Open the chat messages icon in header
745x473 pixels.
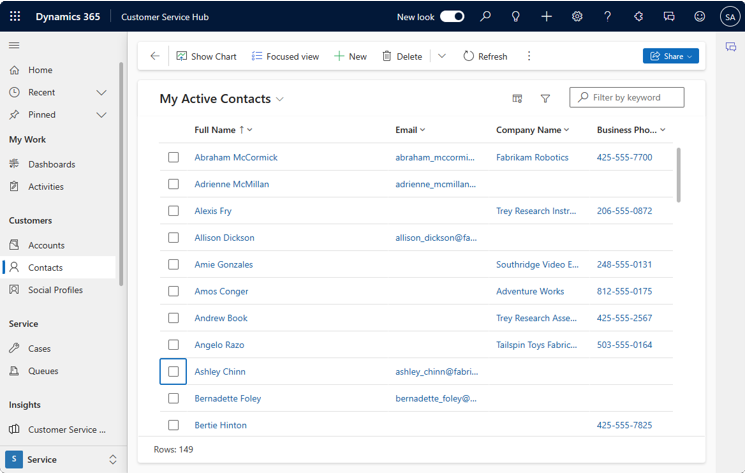pyautogui.click(x=669, y=17)
